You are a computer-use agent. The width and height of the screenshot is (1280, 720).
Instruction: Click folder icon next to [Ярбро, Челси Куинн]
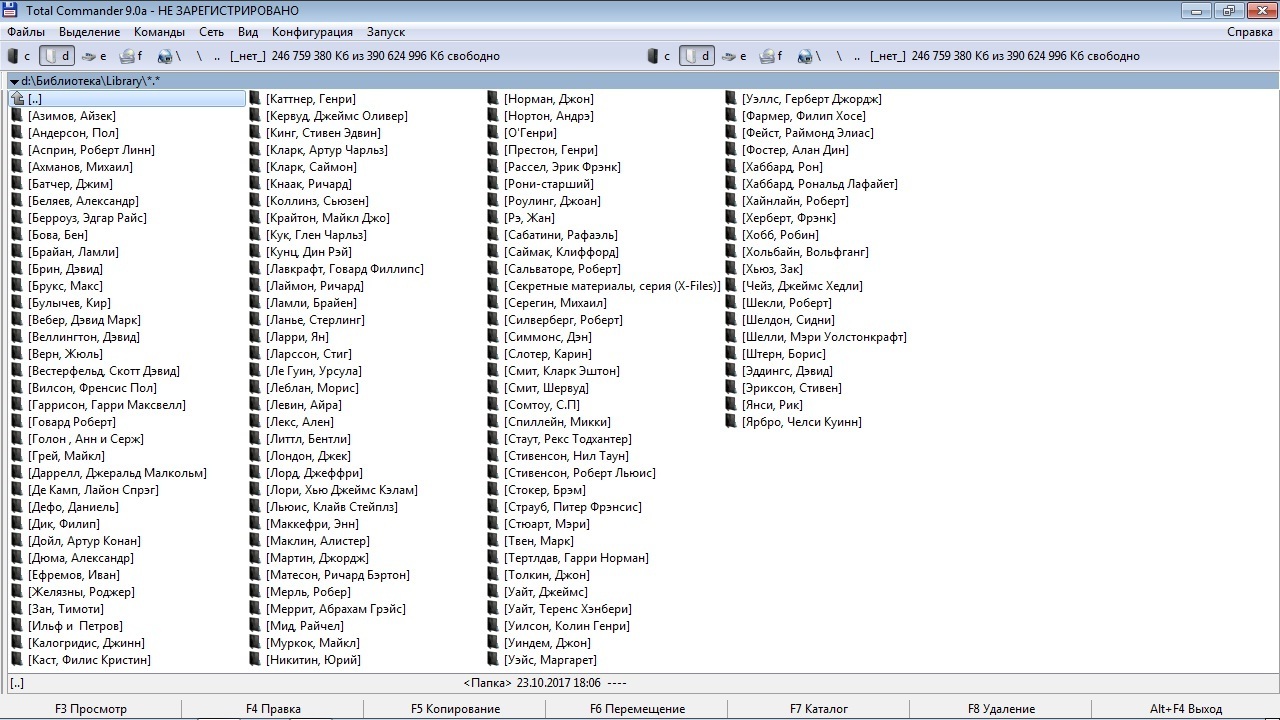pos(731,422)
